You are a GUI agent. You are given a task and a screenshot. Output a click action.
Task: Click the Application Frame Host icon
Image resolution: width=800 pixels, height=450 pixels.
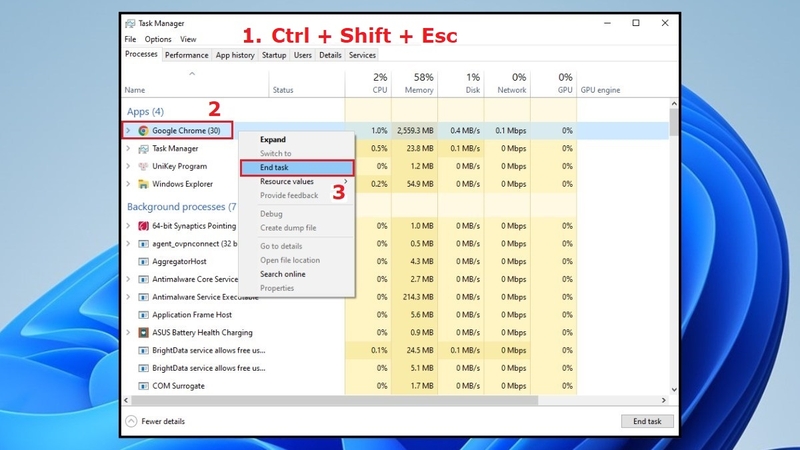(x=143, y=315)
